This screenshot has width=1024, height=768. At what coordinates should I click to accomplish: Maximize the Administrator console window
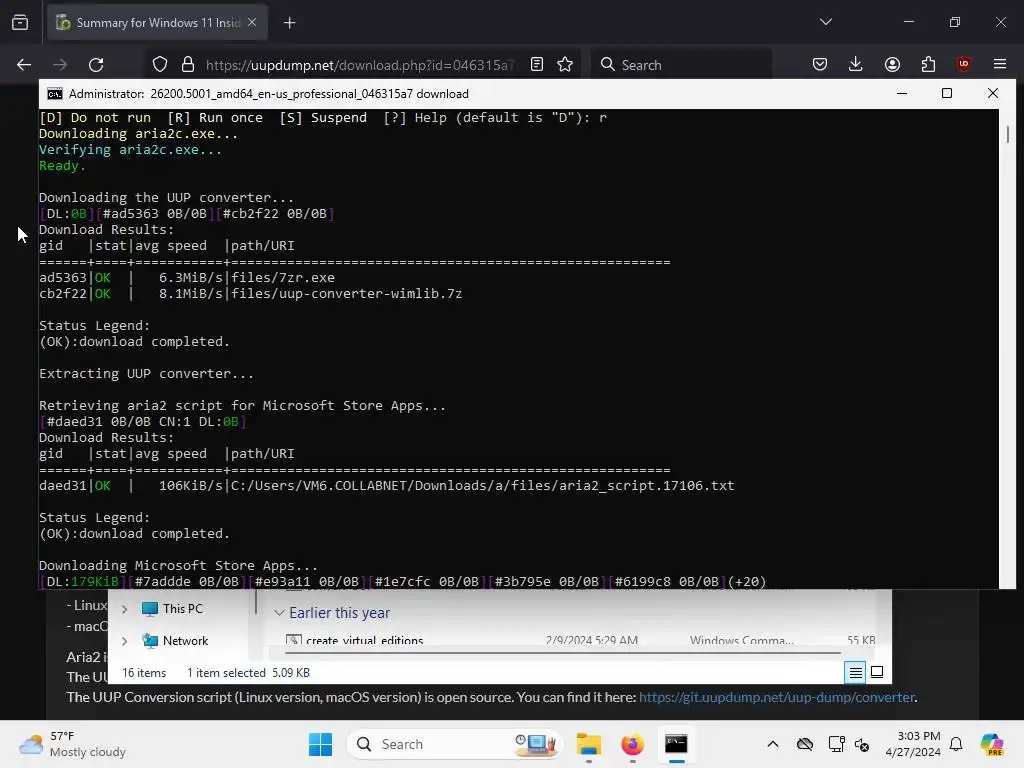pyautogui.click(x=947, y=93)
